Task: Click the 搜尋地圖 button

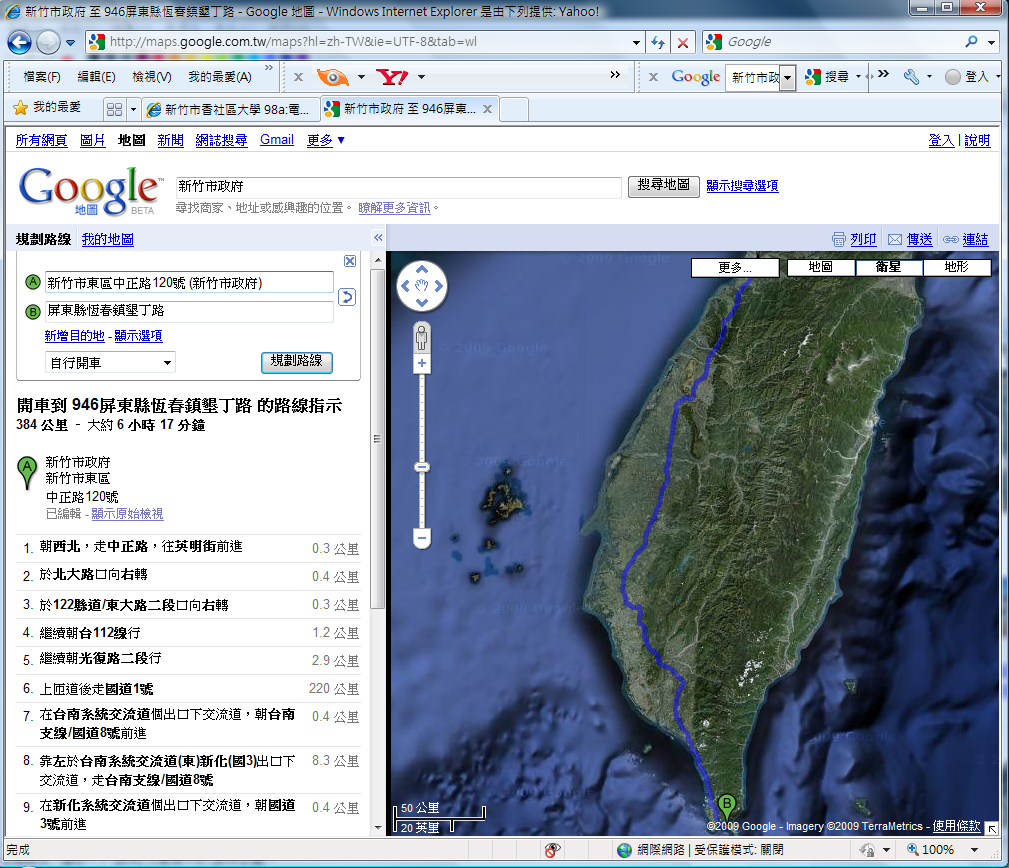Action: [x=663, y=186]
